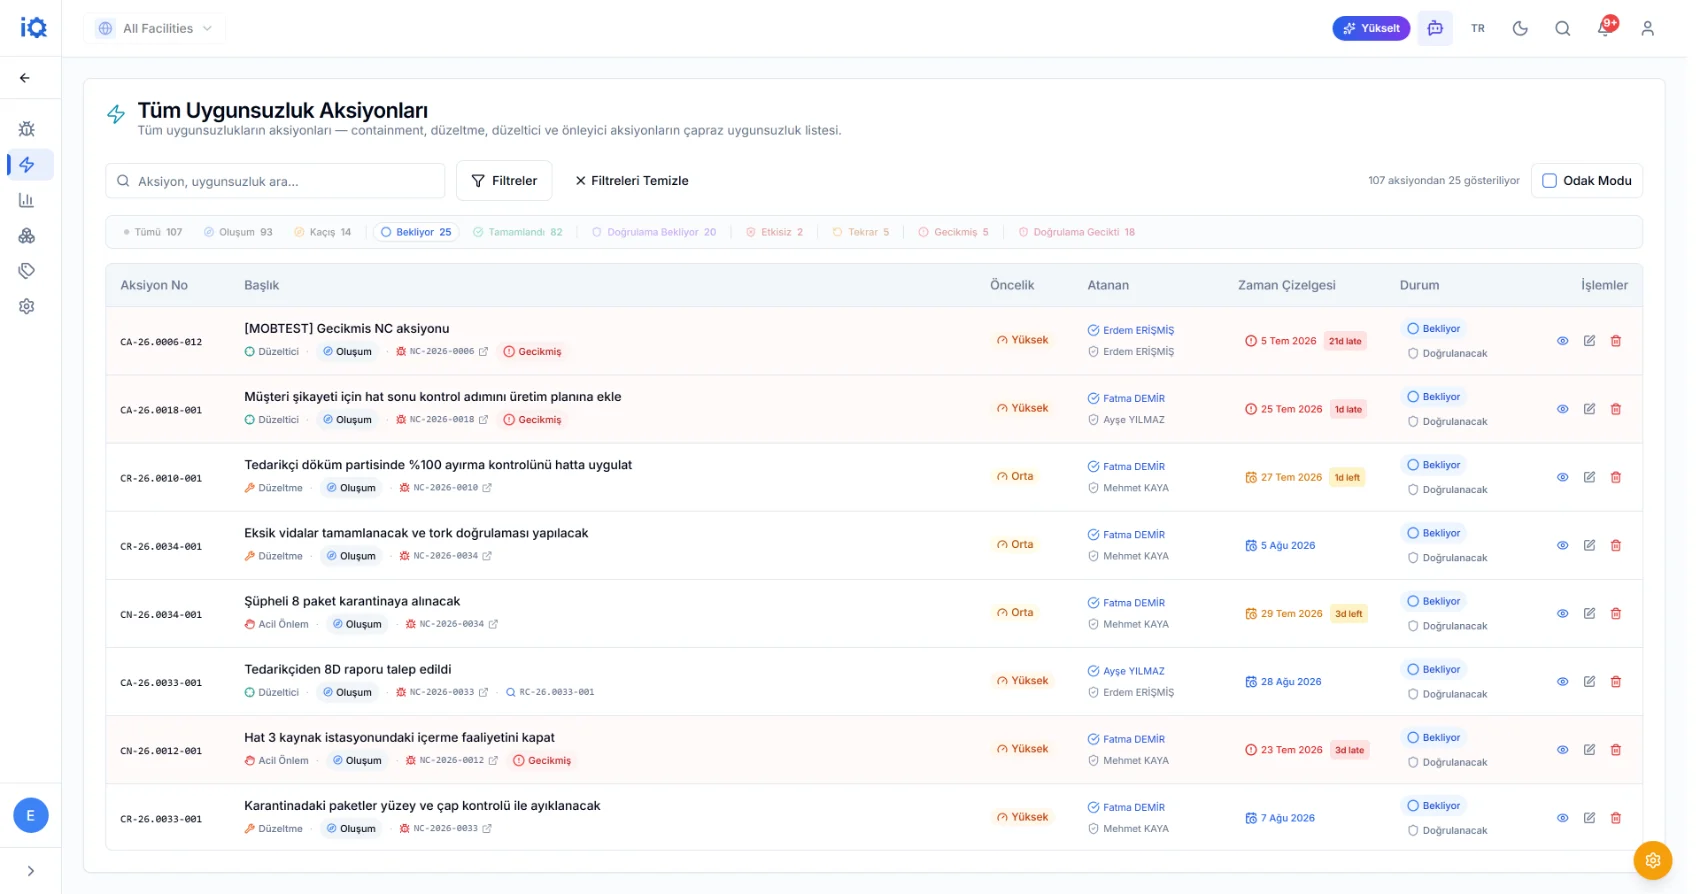Edit action CR-26.0033-001

1589,818
